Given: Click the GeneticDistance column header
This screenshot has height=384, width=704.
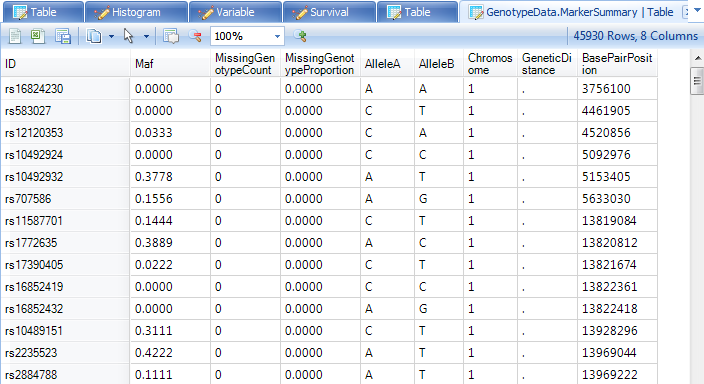Looking at the screenshot, I should click(547, 64).
